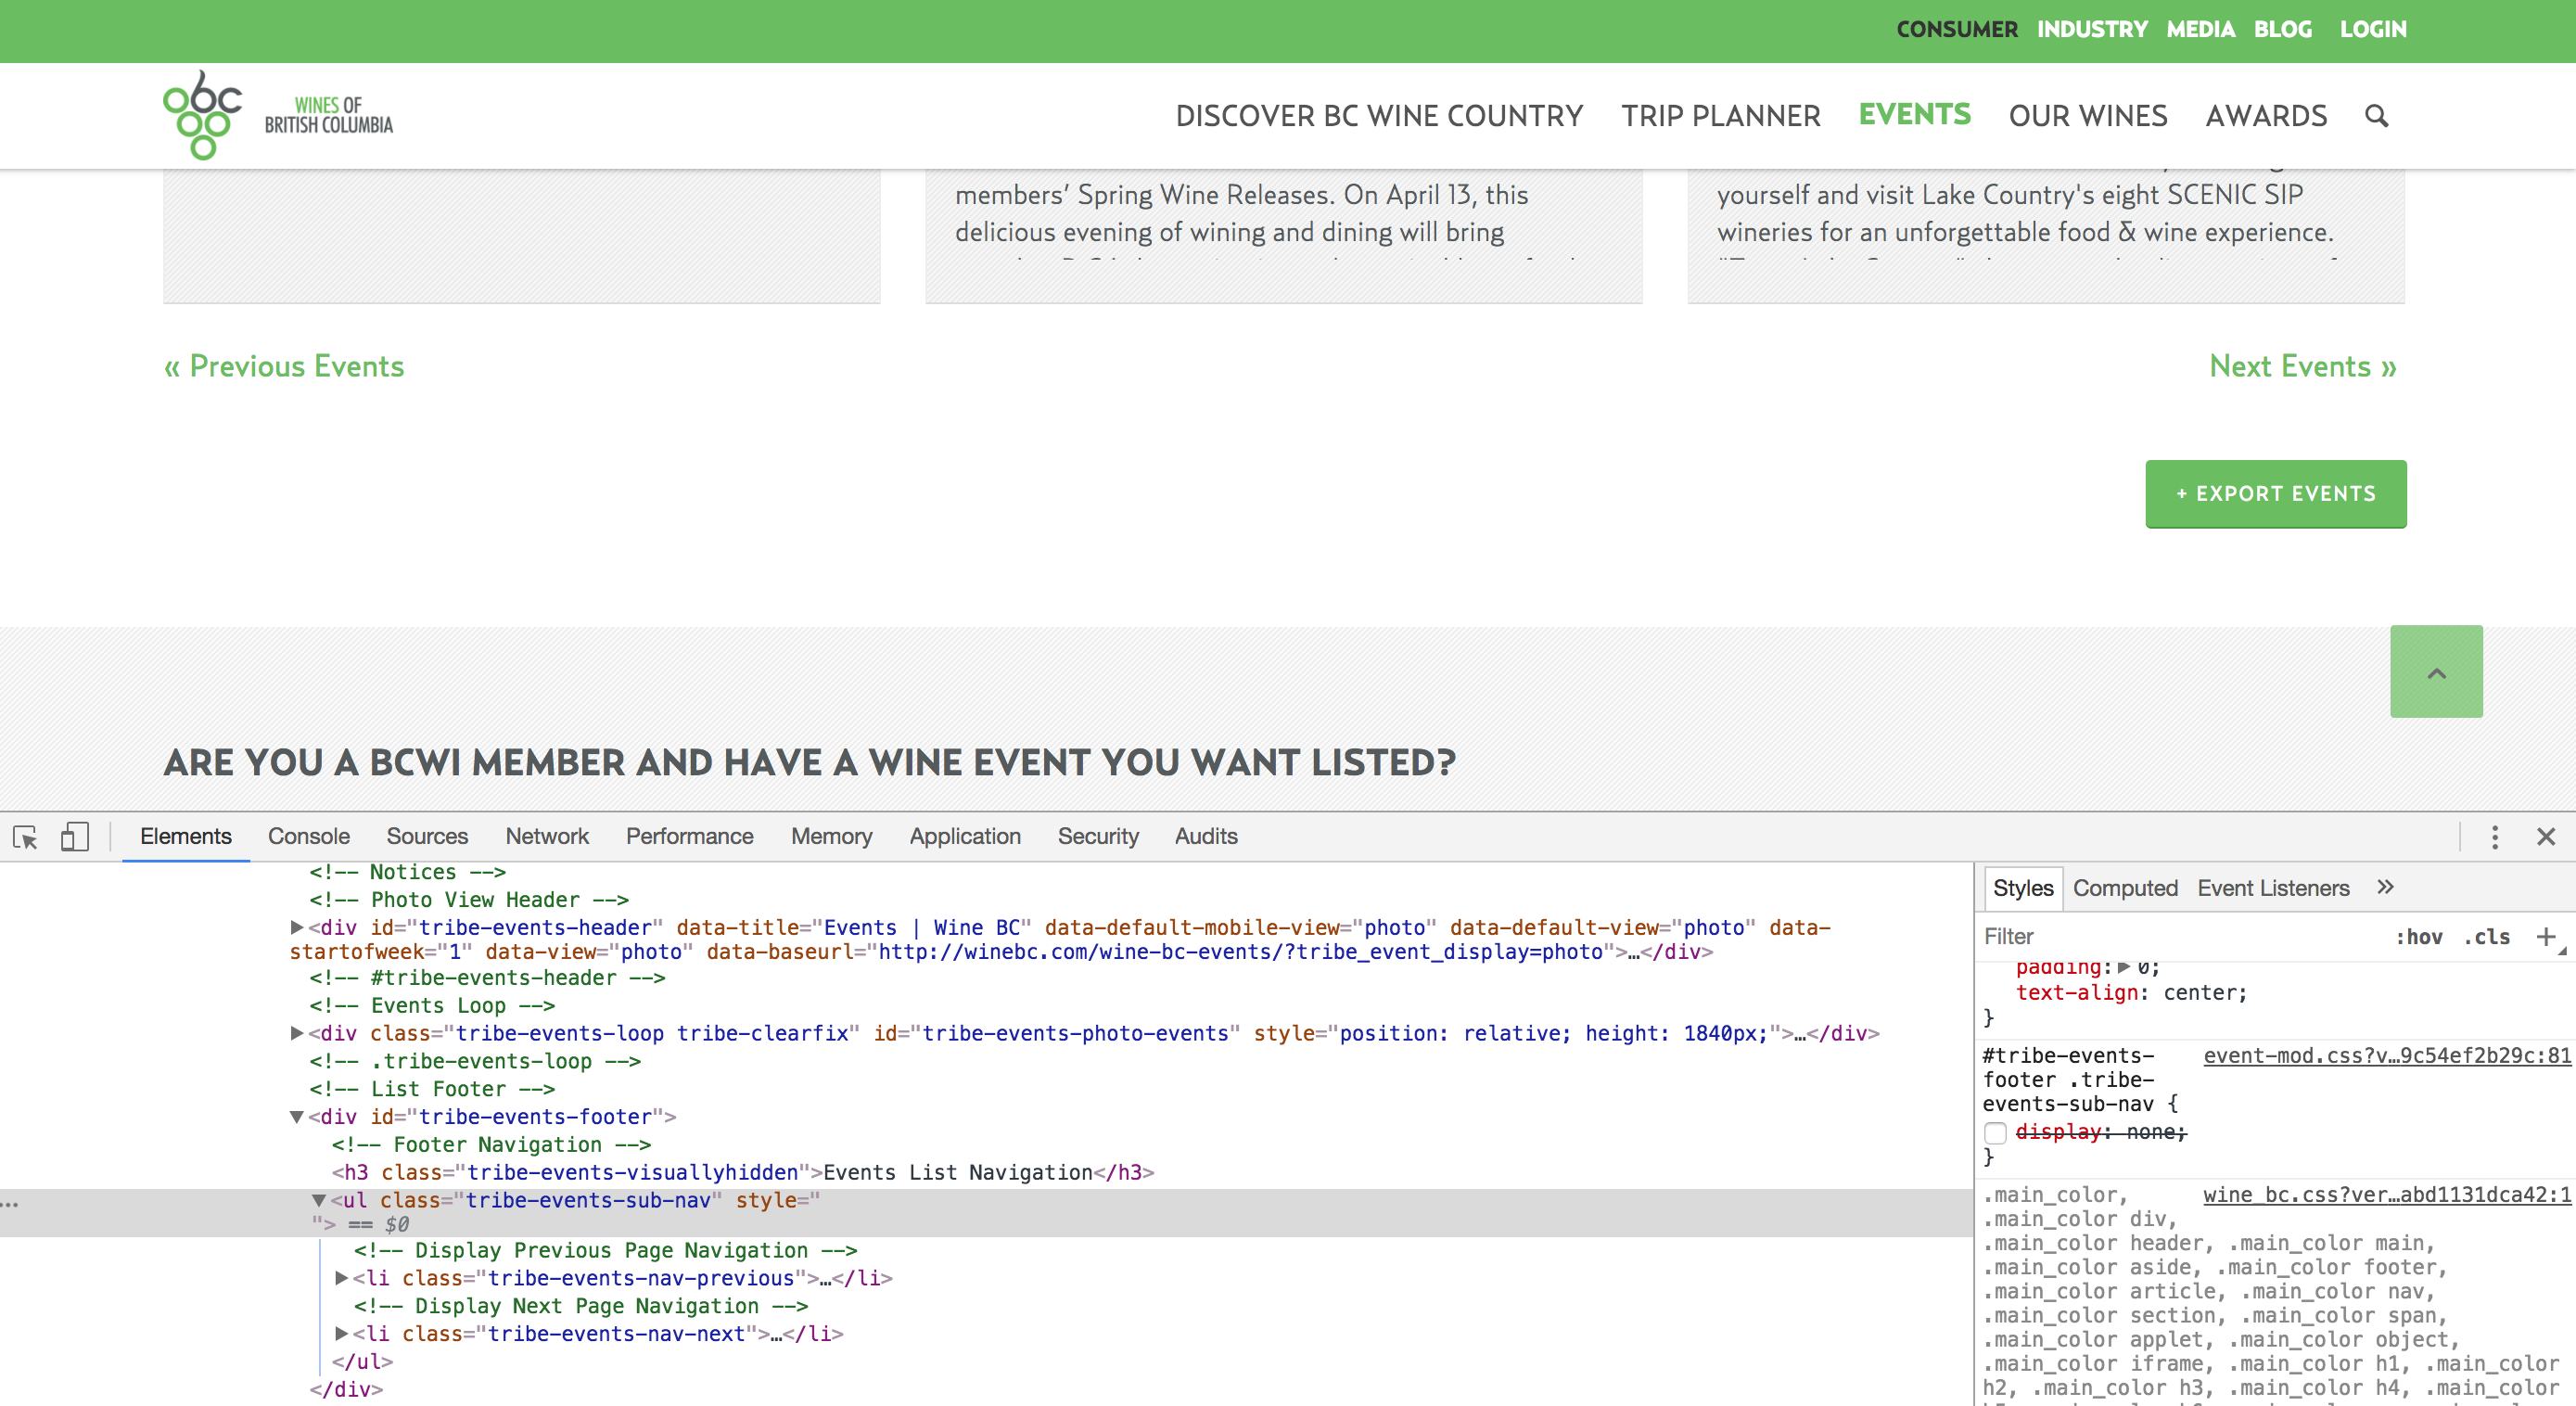Switch to the Console tab
Screen dimensions: 2576x1406
(x=308, y=836)
